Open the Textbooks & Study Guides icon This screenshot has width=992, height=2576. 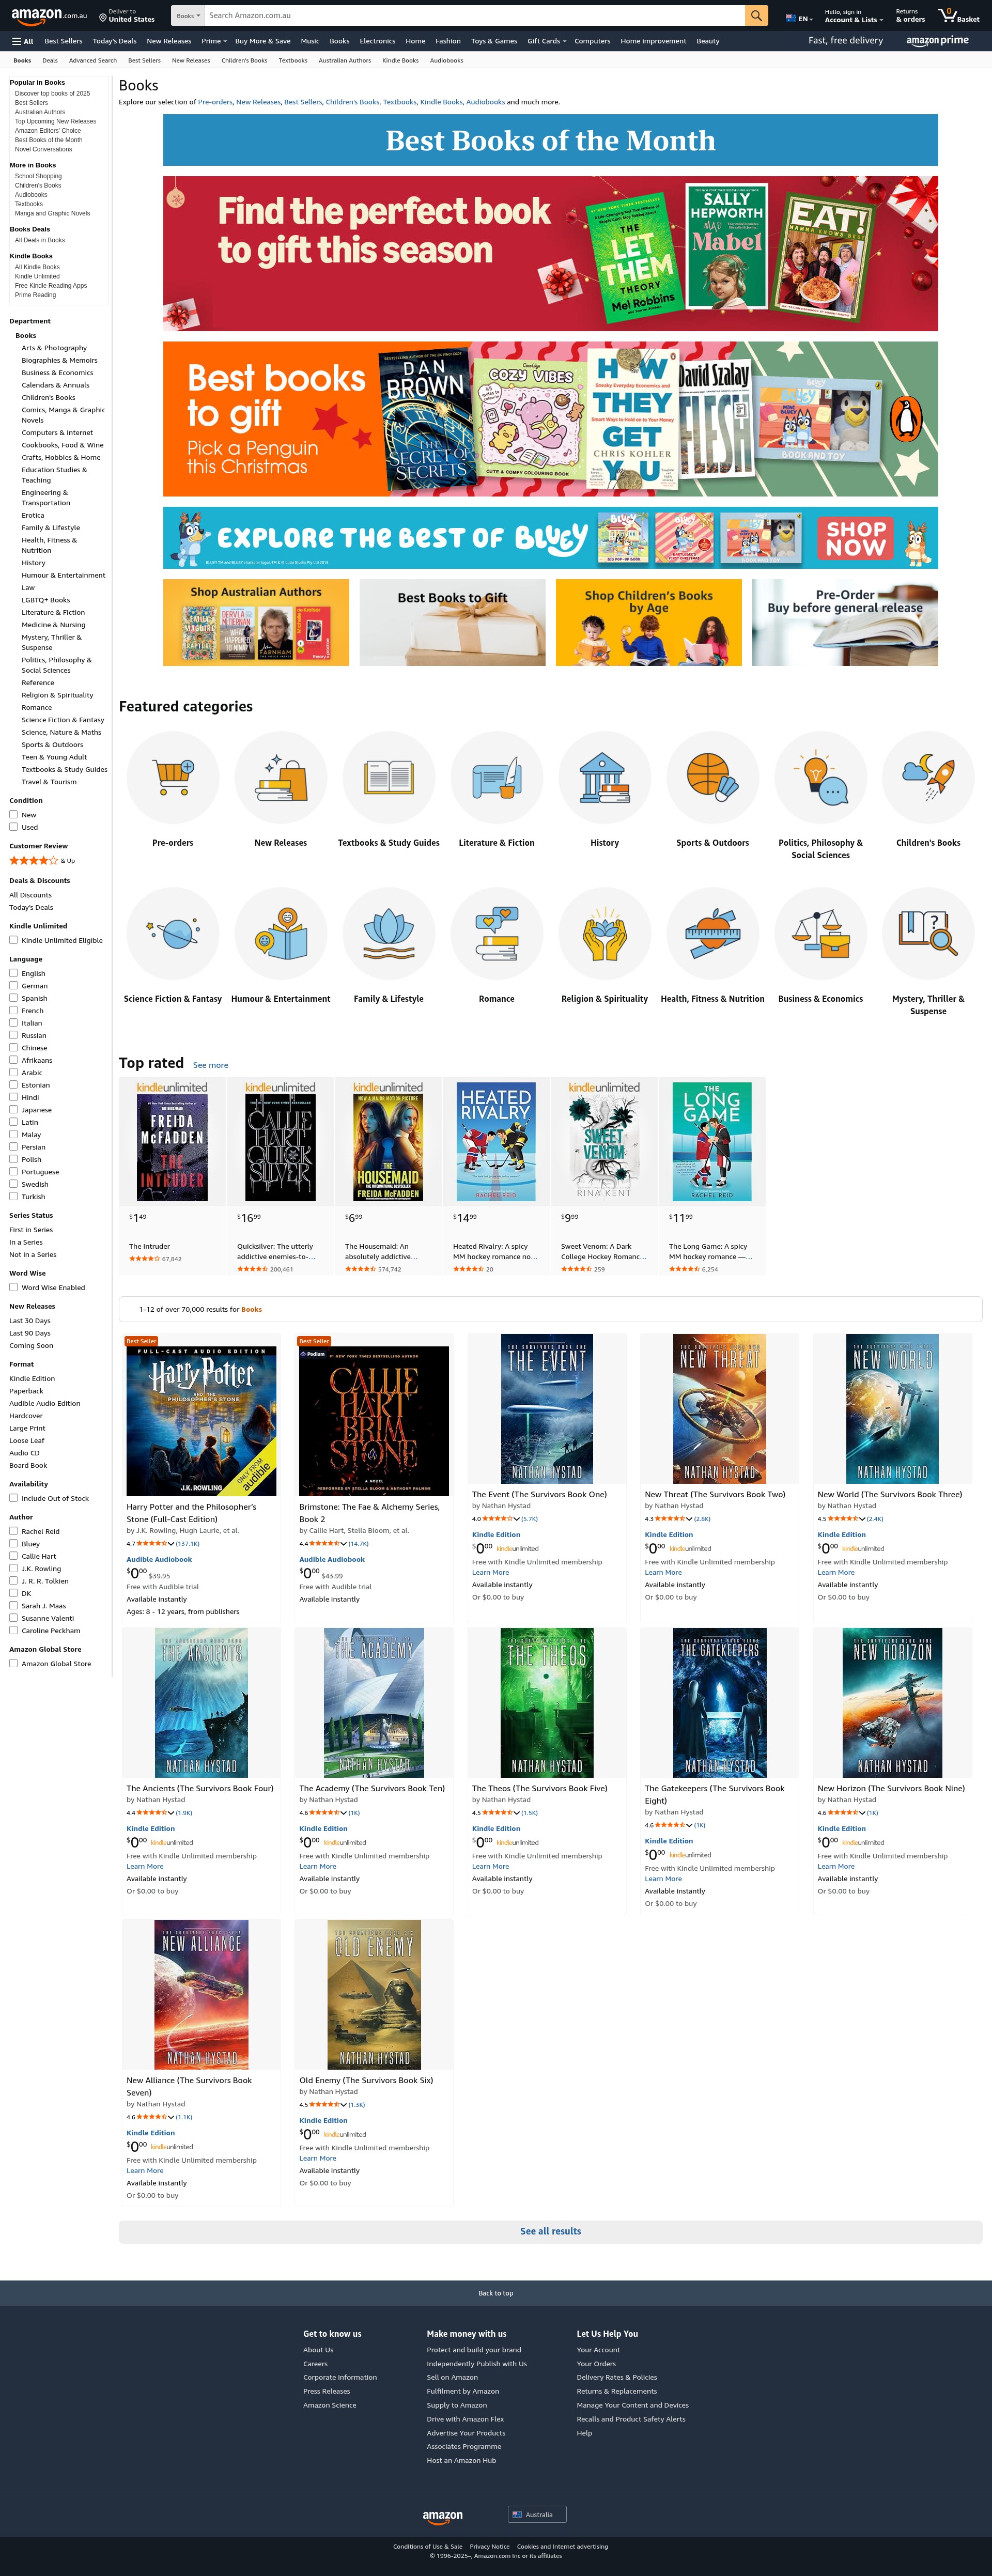[x=389, y=777]
